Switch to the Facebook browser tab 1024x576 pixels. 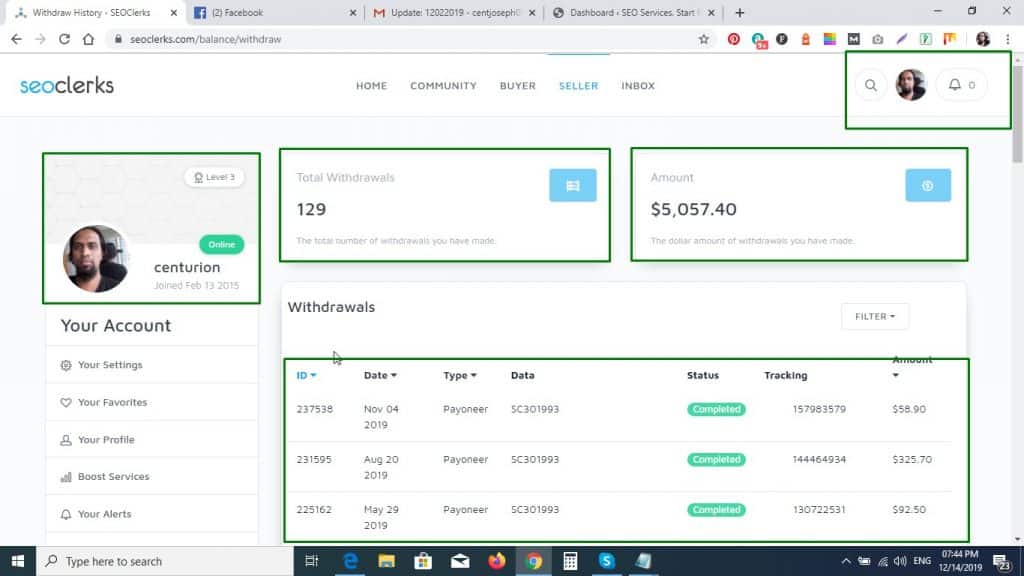[x=275, y=12]
